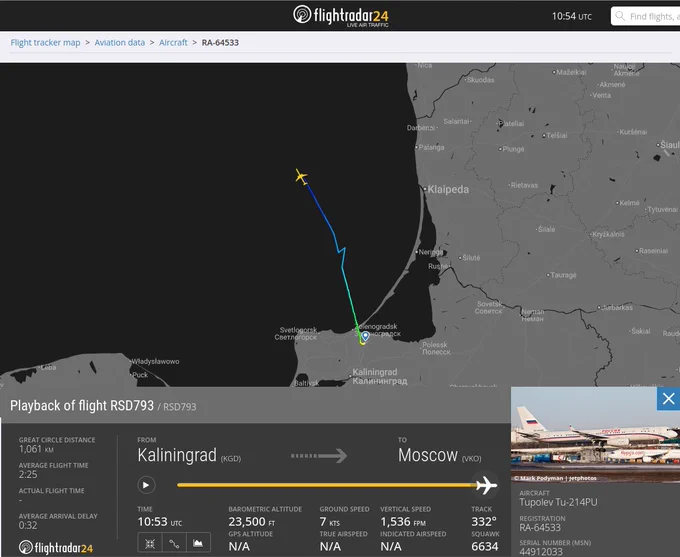Click the center map on aircraft icon
Viewport: 680px width, 557px height.
click(x=150, y=544)
